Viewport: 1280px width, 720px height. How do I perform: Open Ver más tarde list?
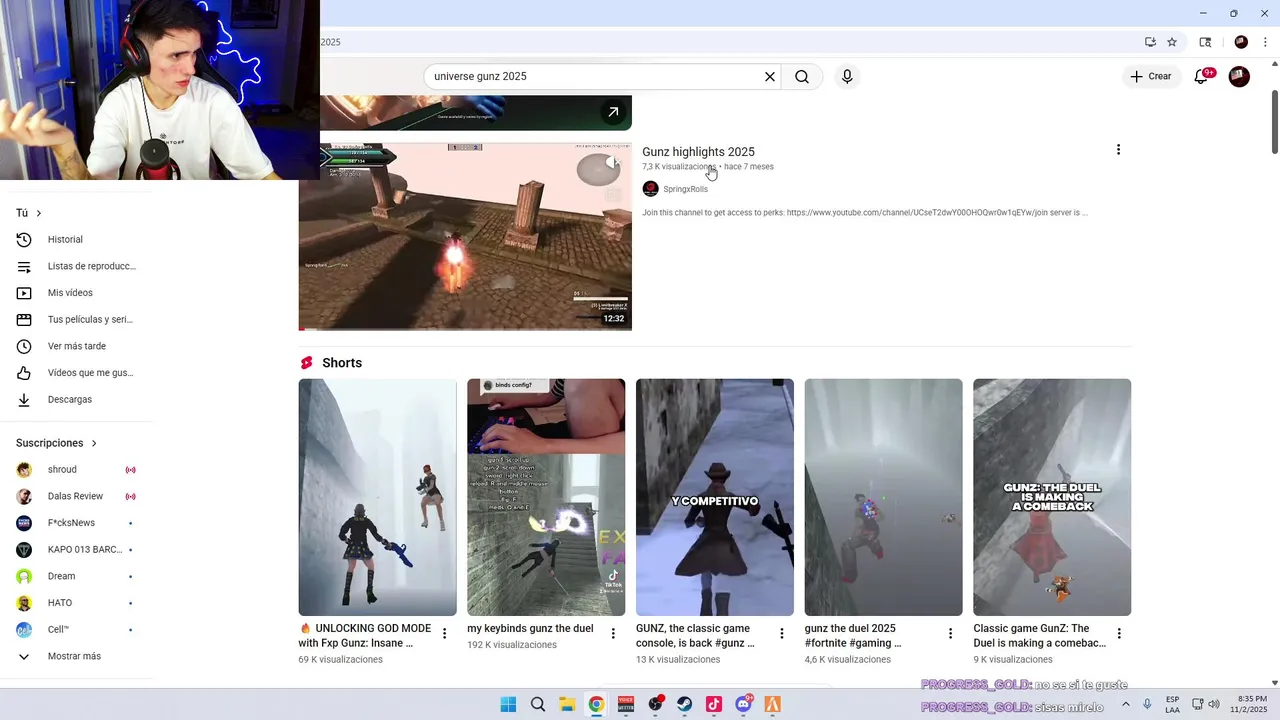click(x=76, y=346)
